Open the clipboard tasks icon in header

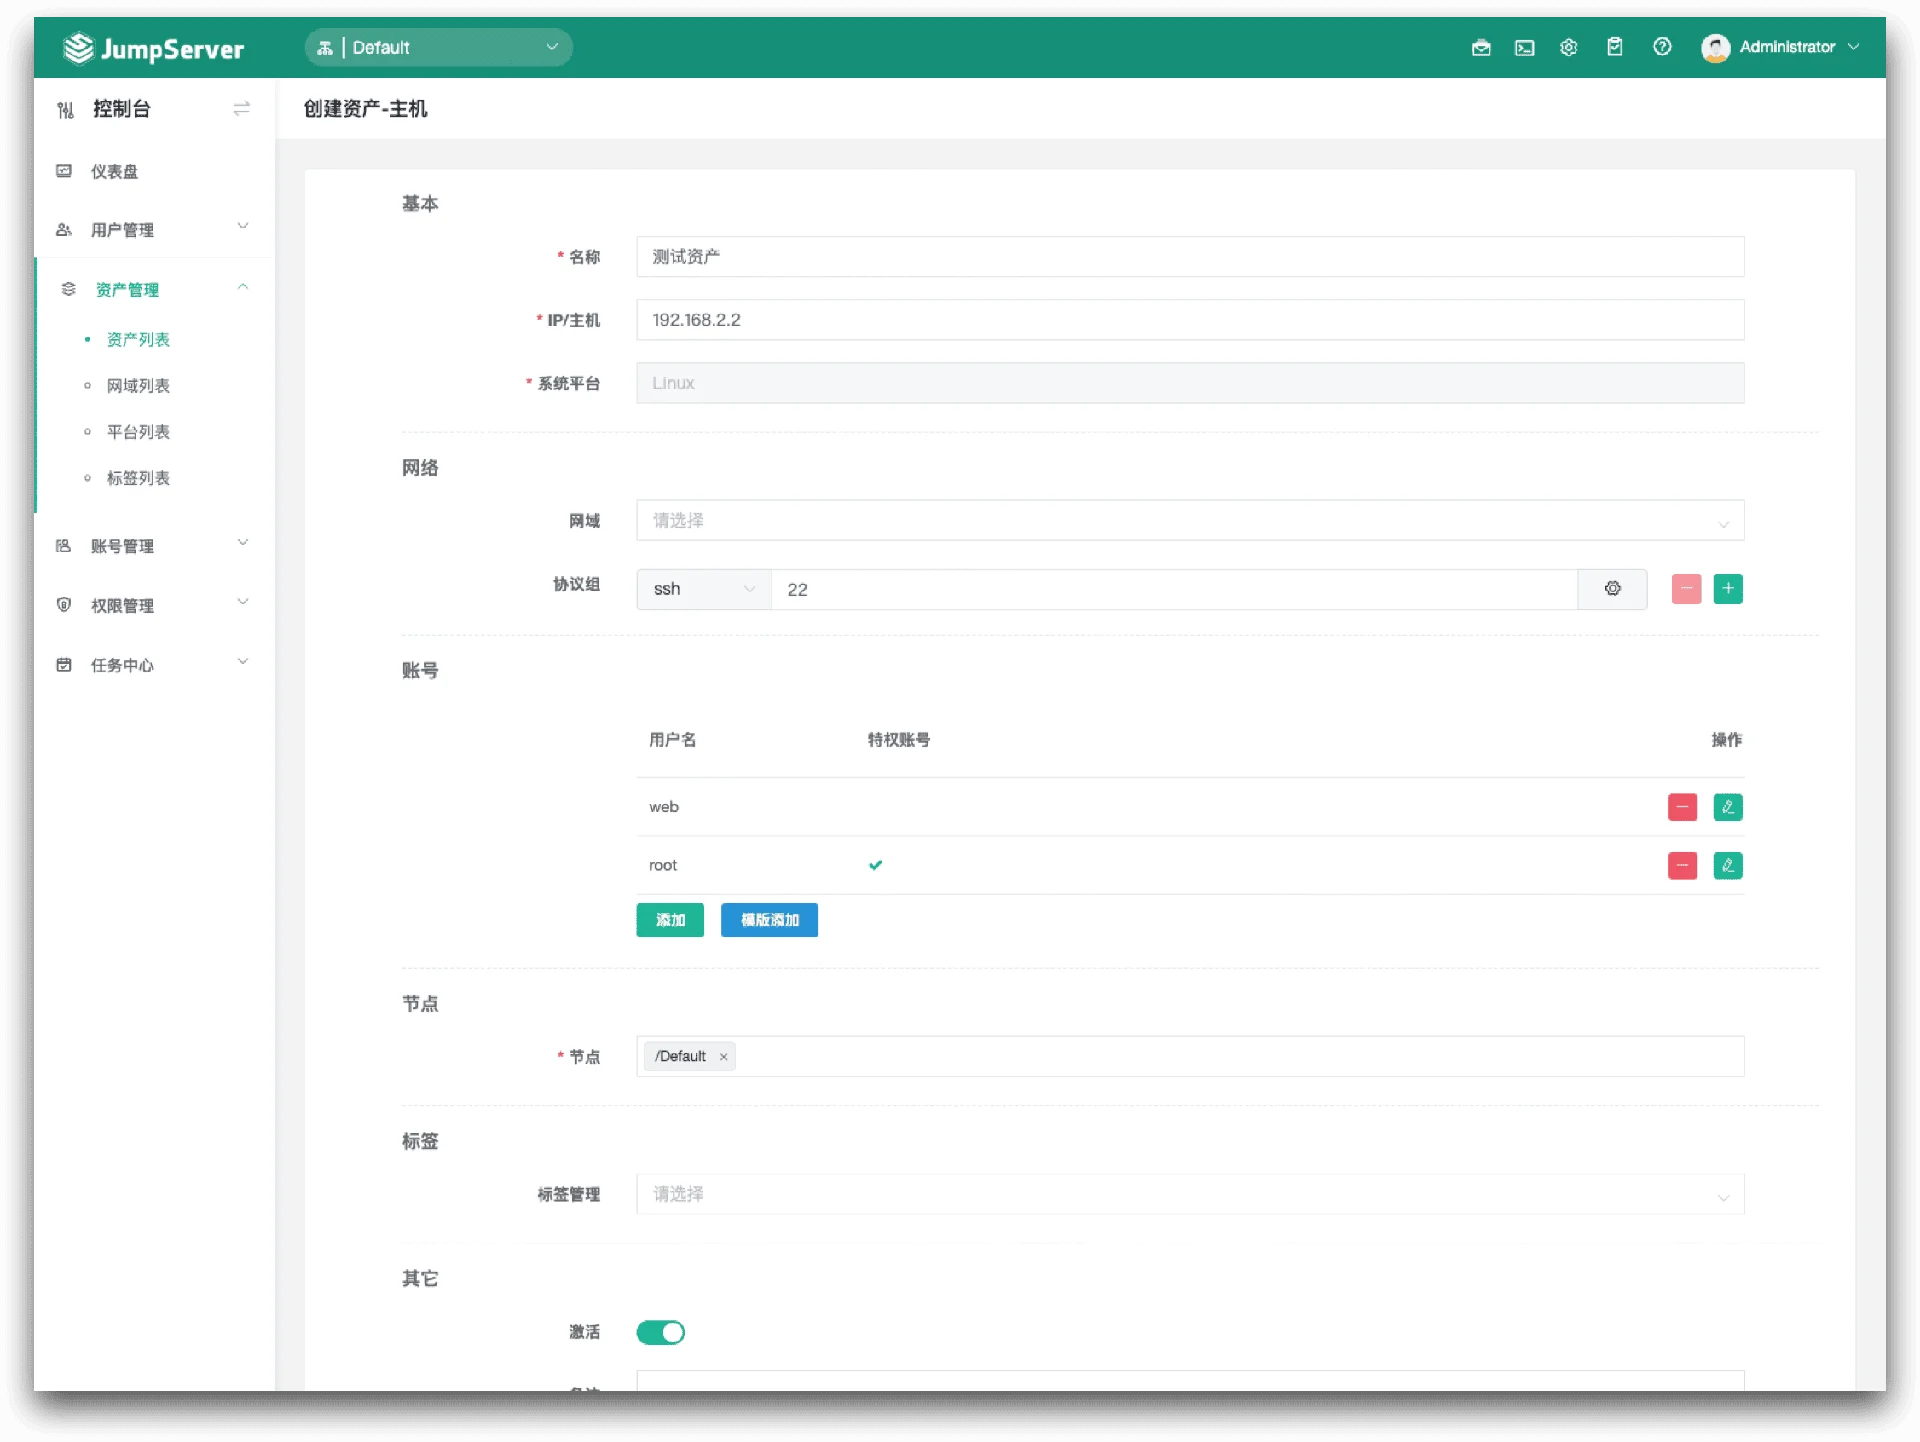[x=1614, y=47]
